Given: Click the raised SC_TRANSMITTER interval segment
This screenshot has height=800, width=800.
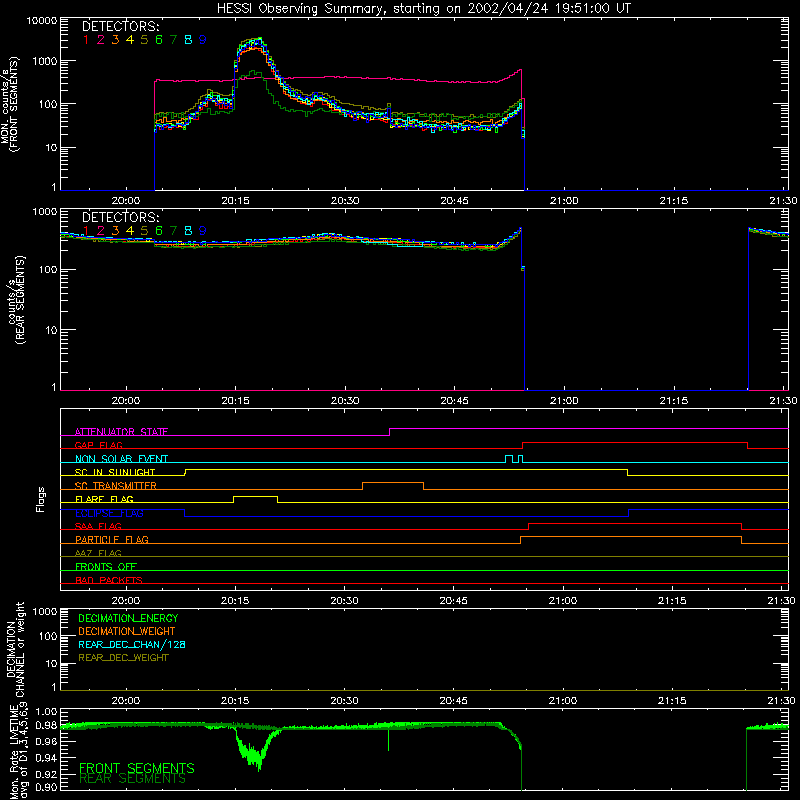Looking at the screenshot, I should [x=393, y=483].
